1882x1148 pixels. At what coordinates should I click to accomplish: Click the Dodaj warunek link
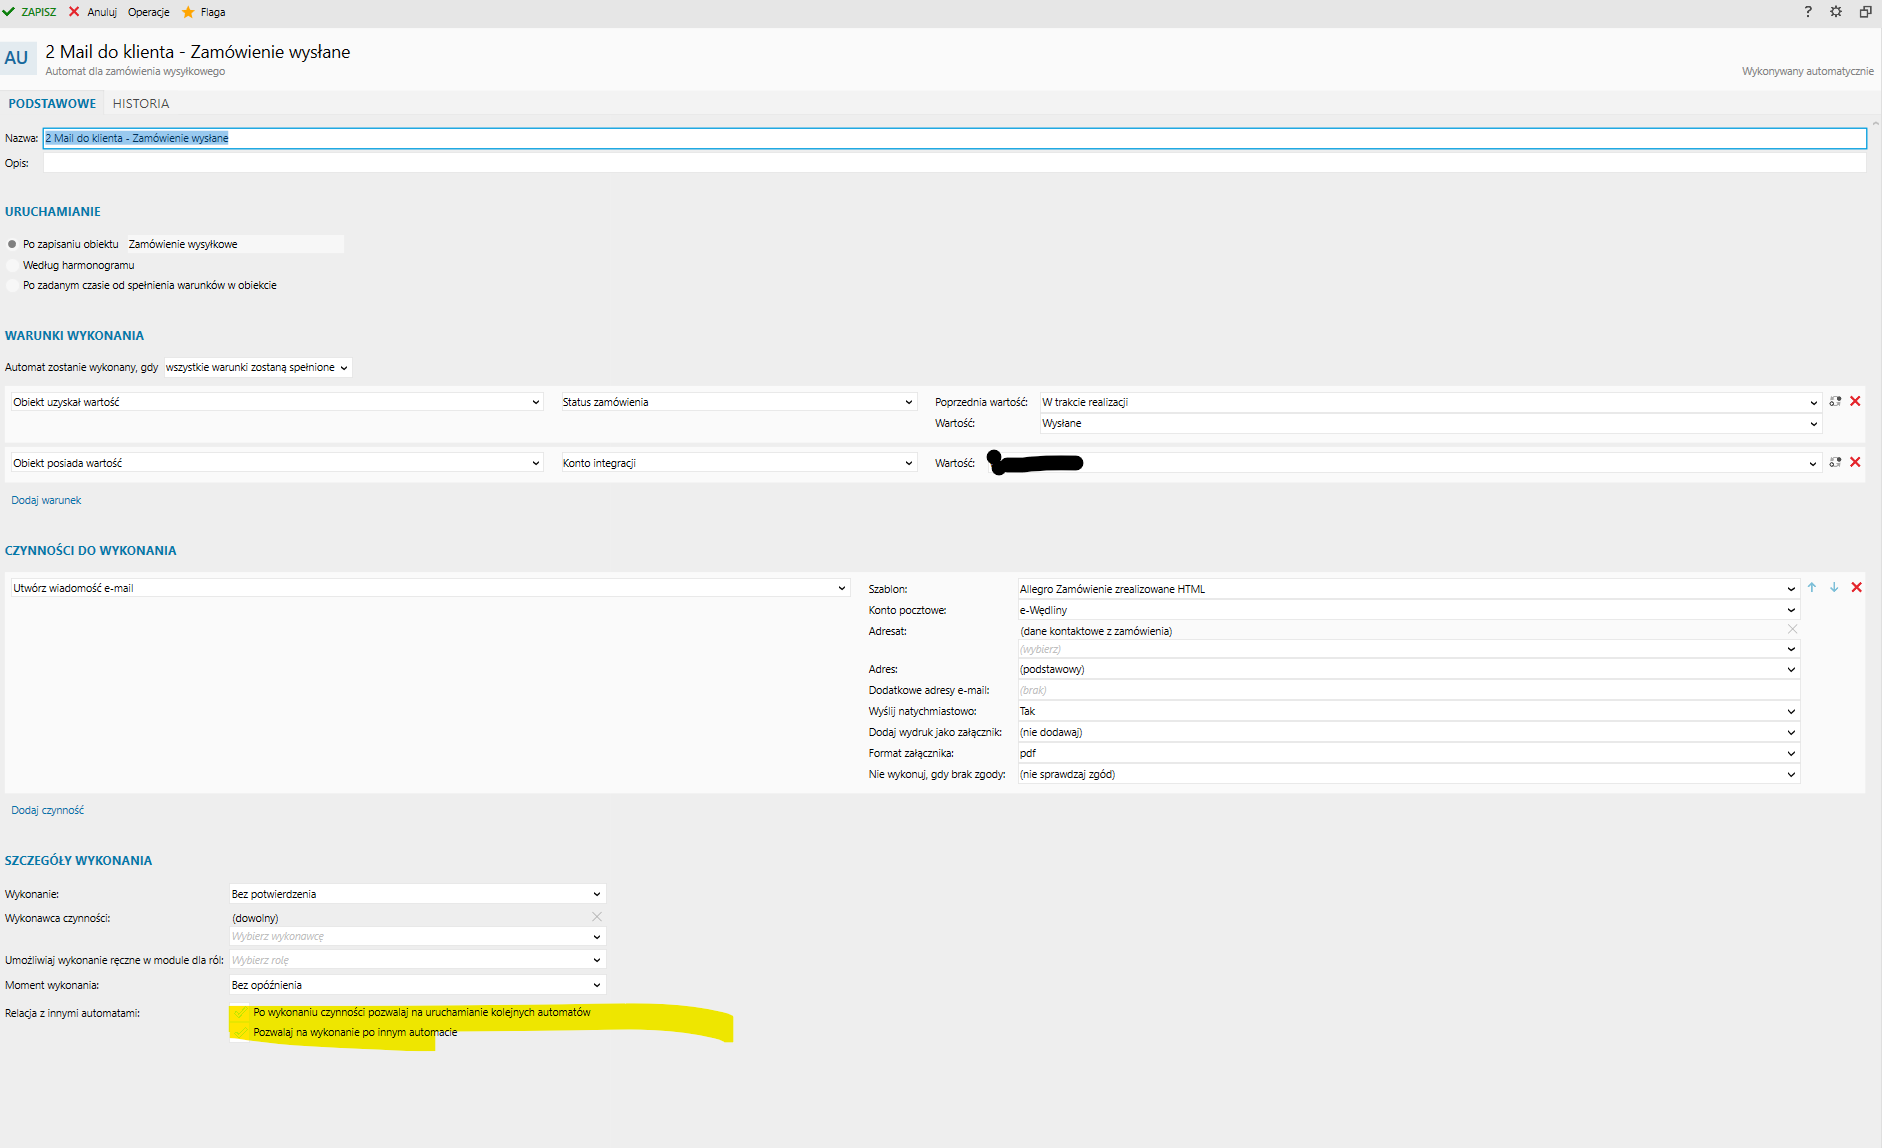[46, 500]
